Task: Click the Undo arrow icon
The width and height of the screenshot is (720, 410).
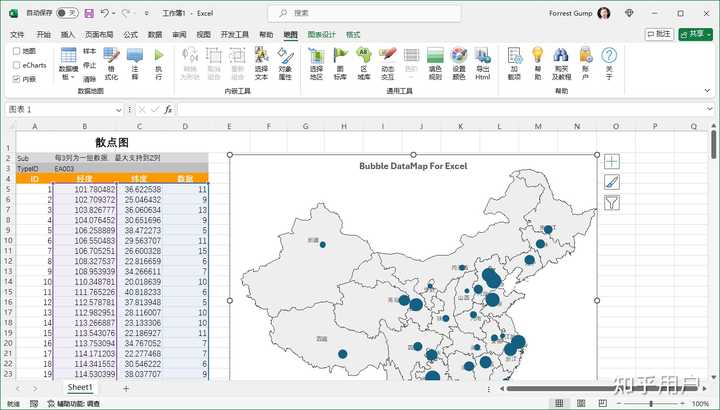Action: point(105,13)
